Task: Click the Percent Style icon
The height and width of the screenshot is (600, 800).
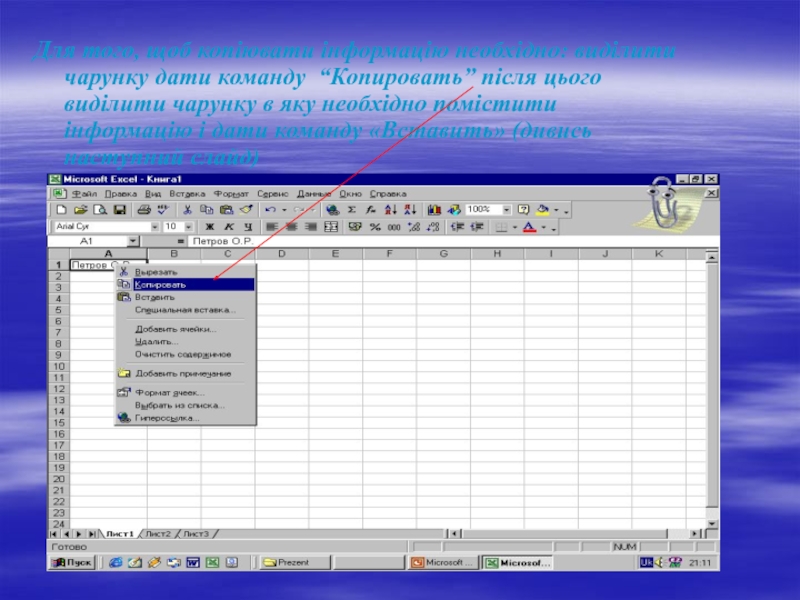Action: tap(375, 227)
